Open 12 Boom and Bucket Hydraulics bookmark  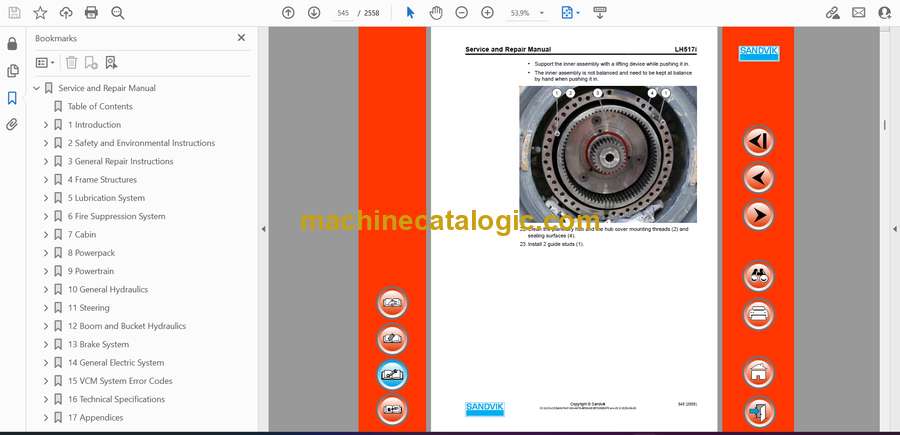(127, 326)
